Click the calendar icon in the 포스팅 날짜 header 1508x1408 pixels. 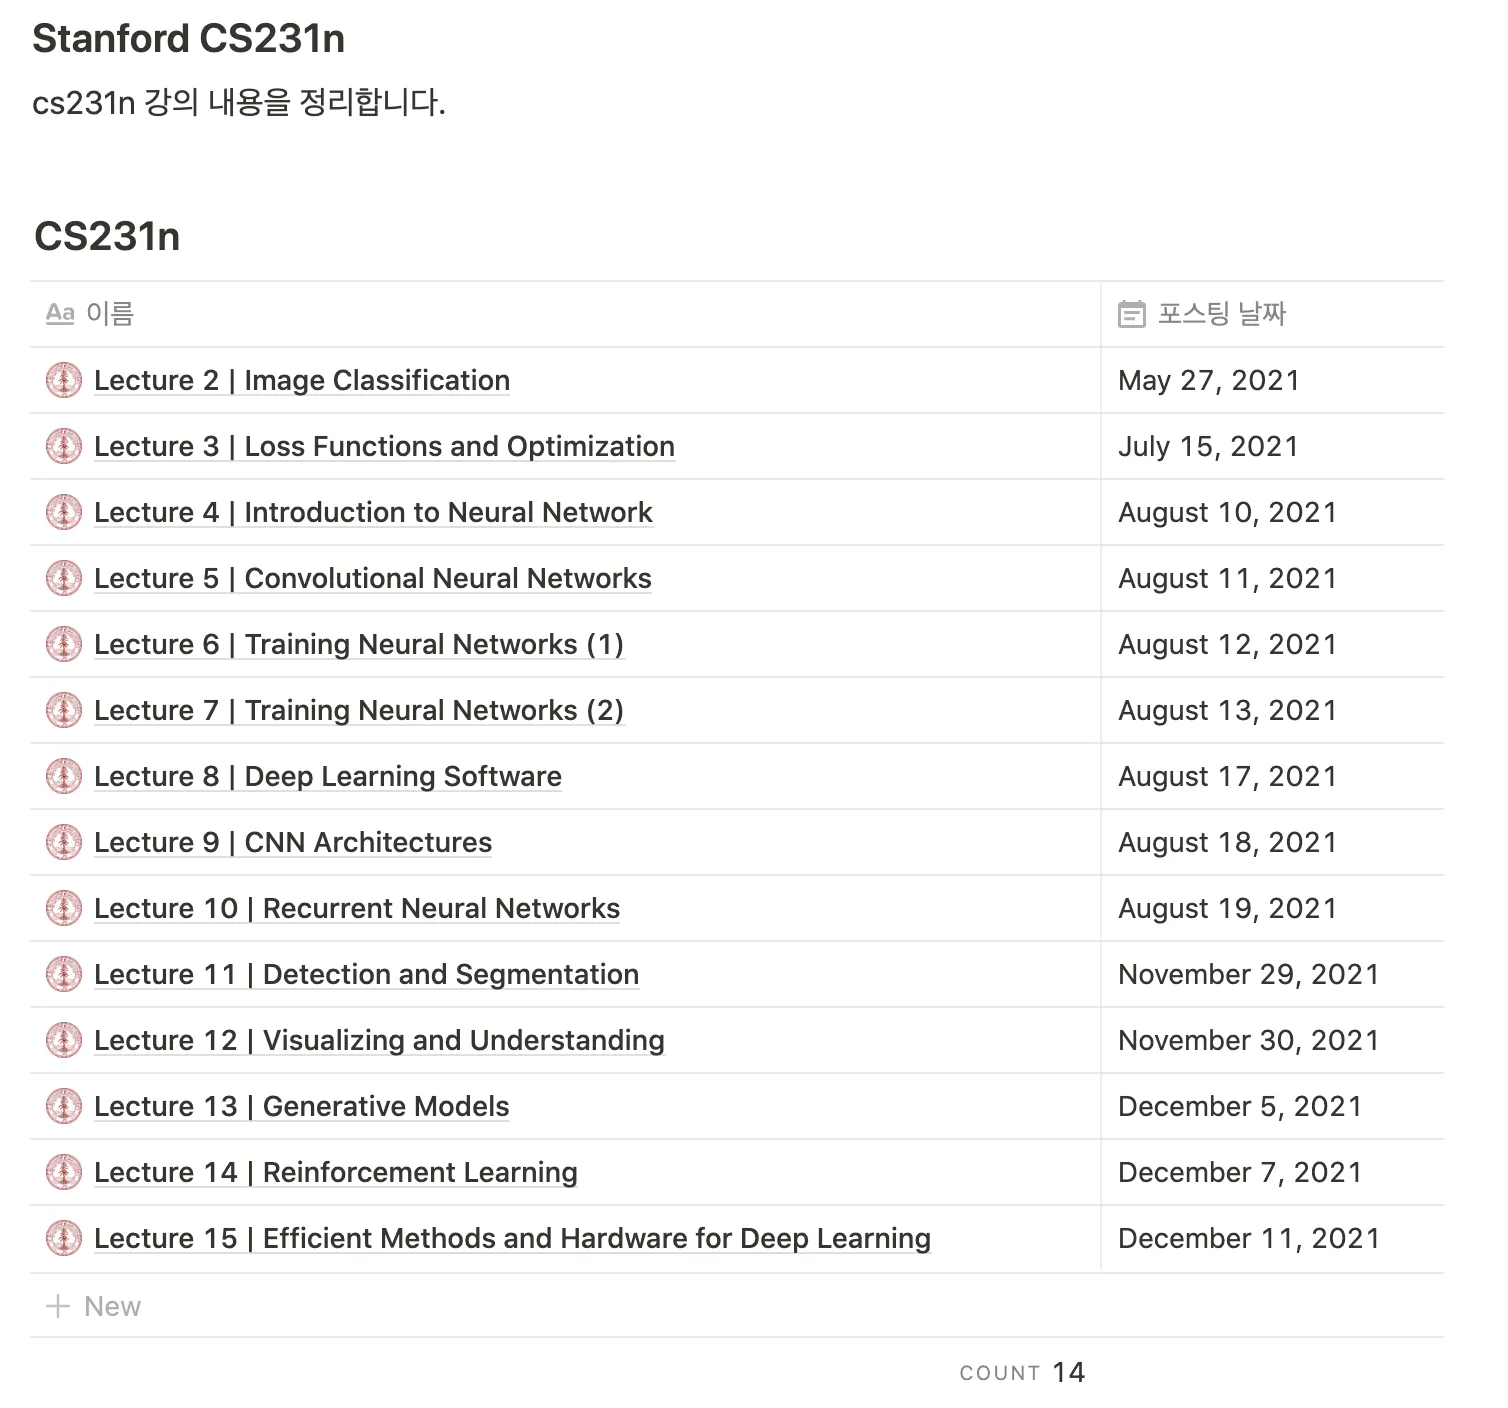click(x=1131, y=314)
